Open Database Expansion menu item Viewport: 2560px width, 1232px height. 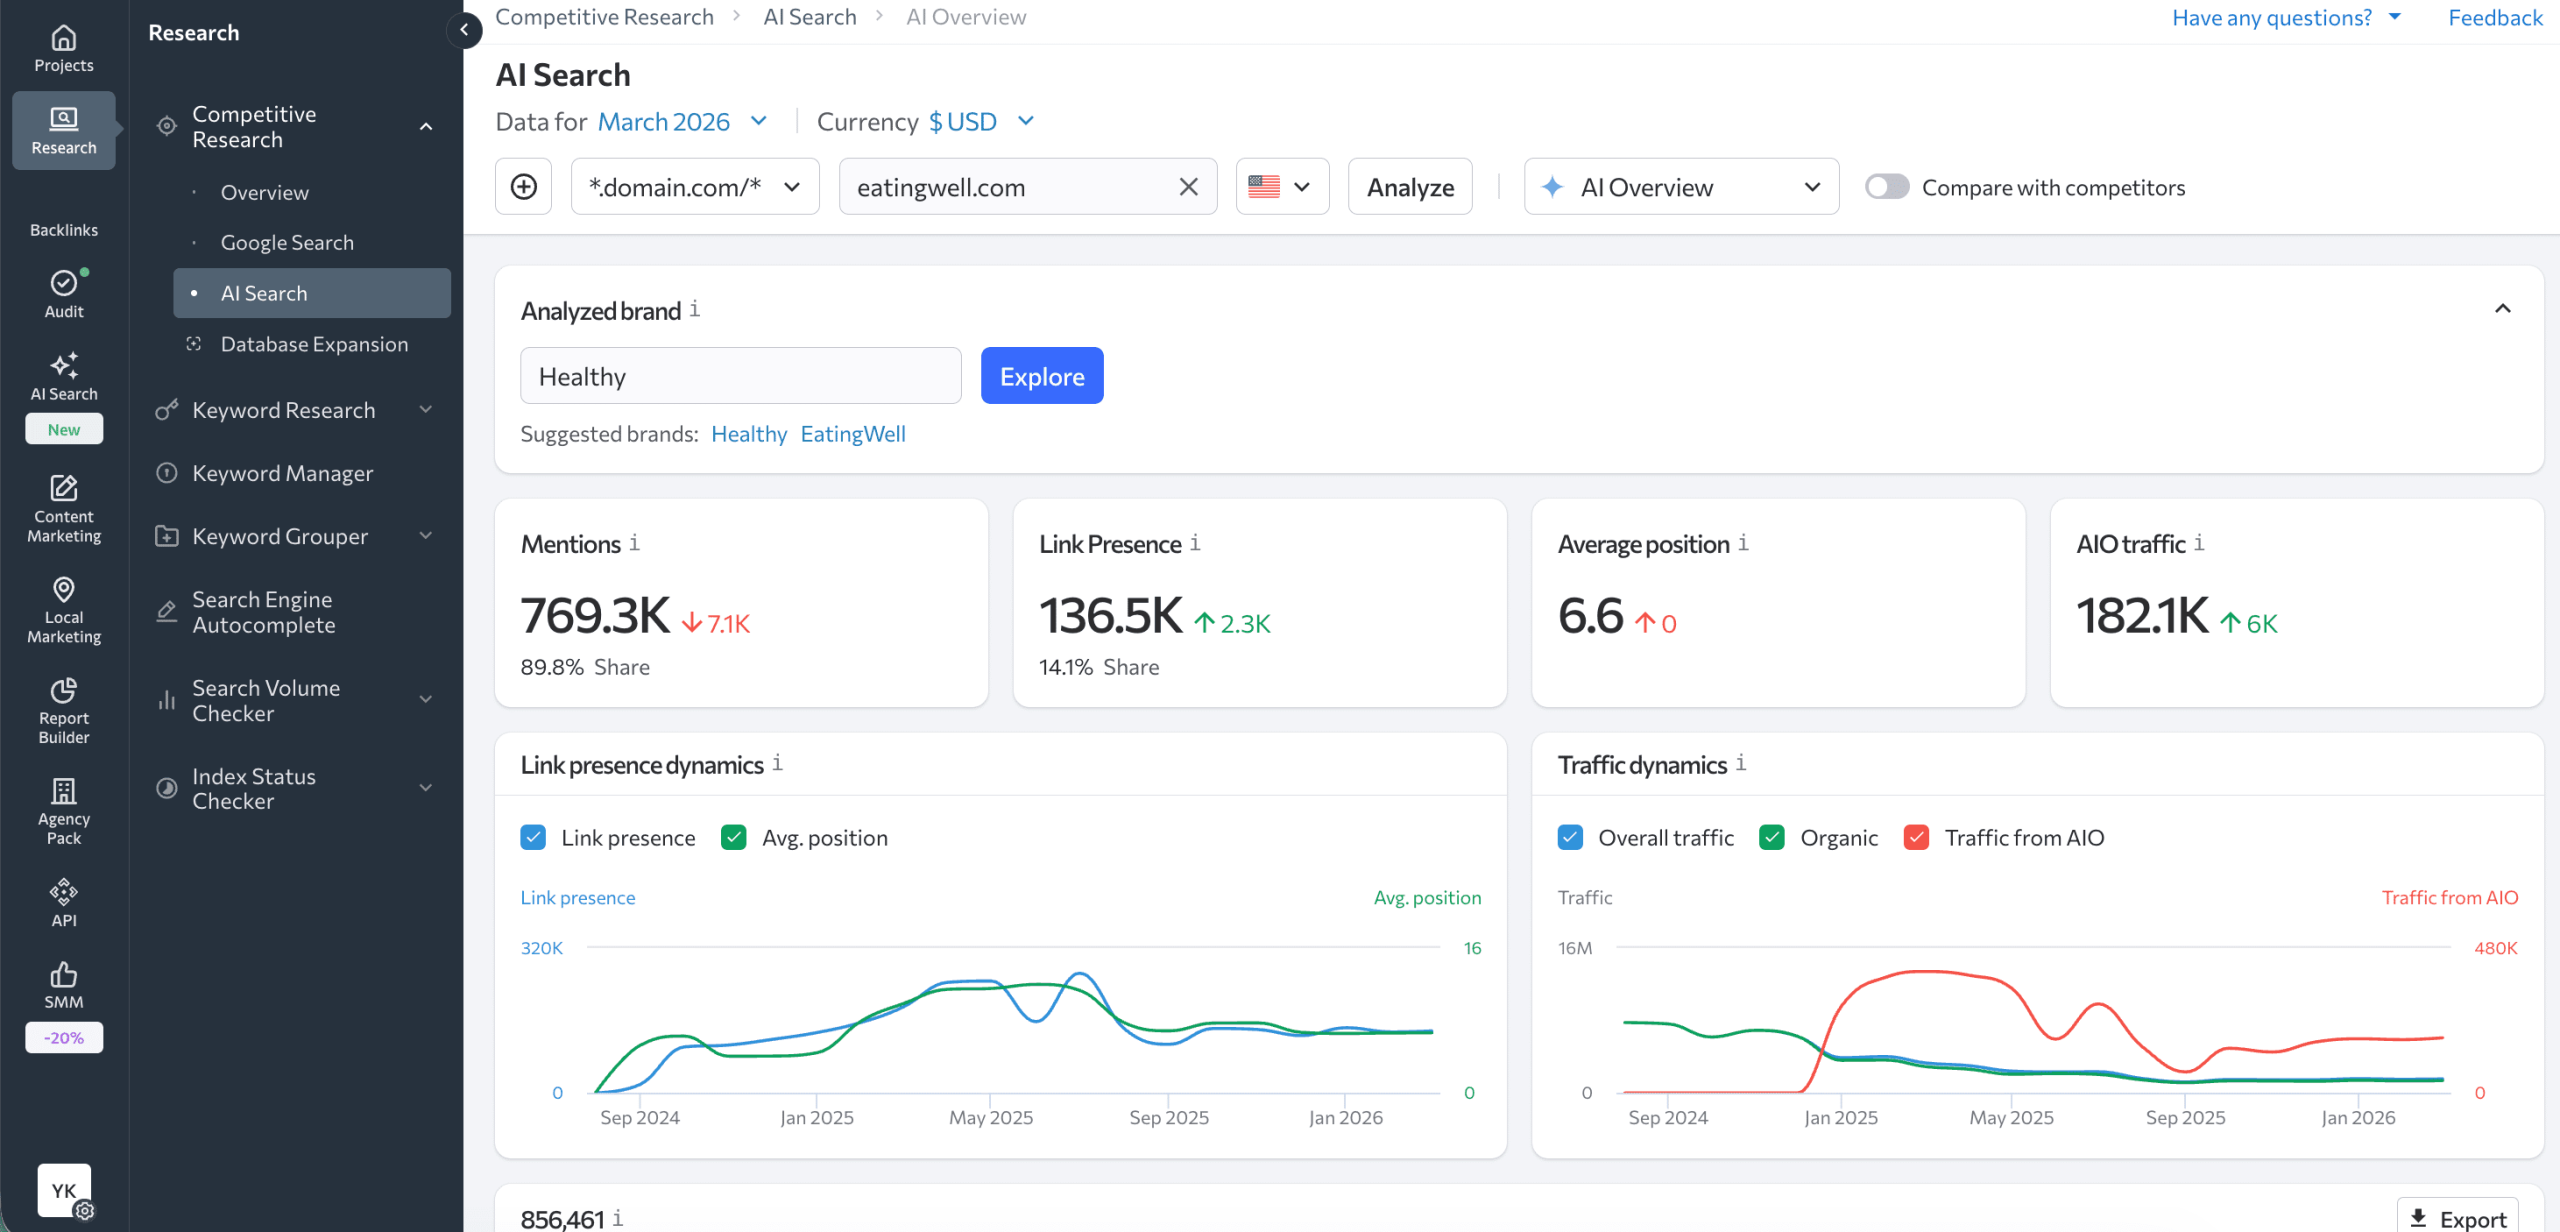pos(314,344)
